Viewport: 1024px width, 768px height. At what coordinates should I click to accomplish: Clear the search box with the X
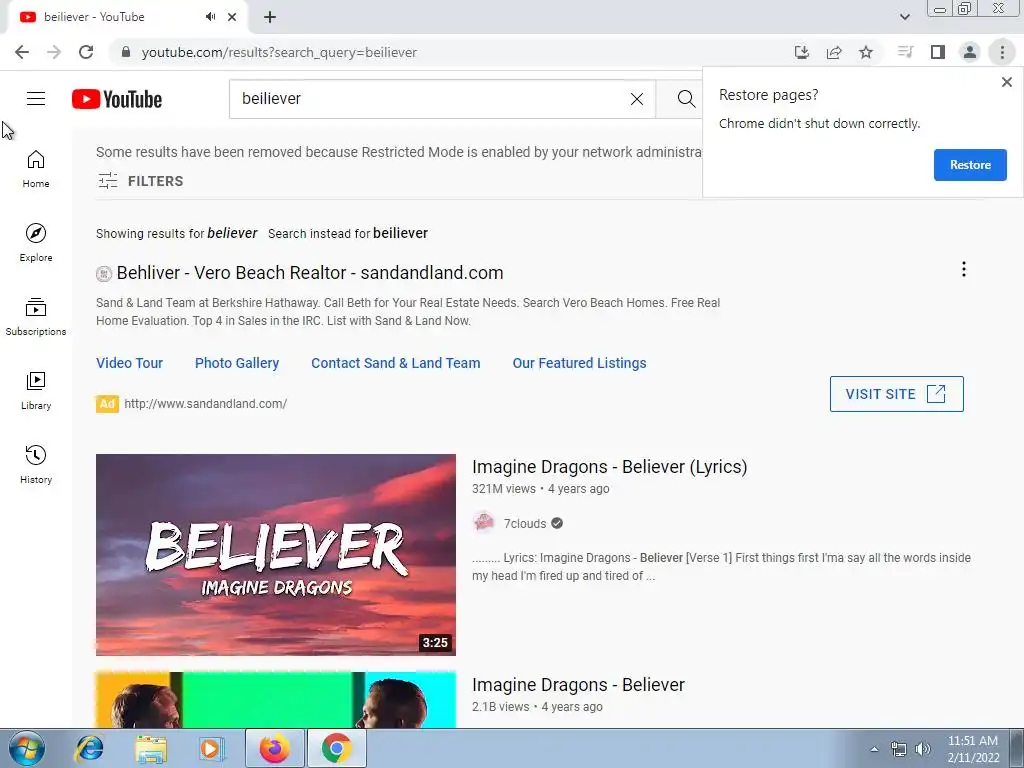[637, 99]
